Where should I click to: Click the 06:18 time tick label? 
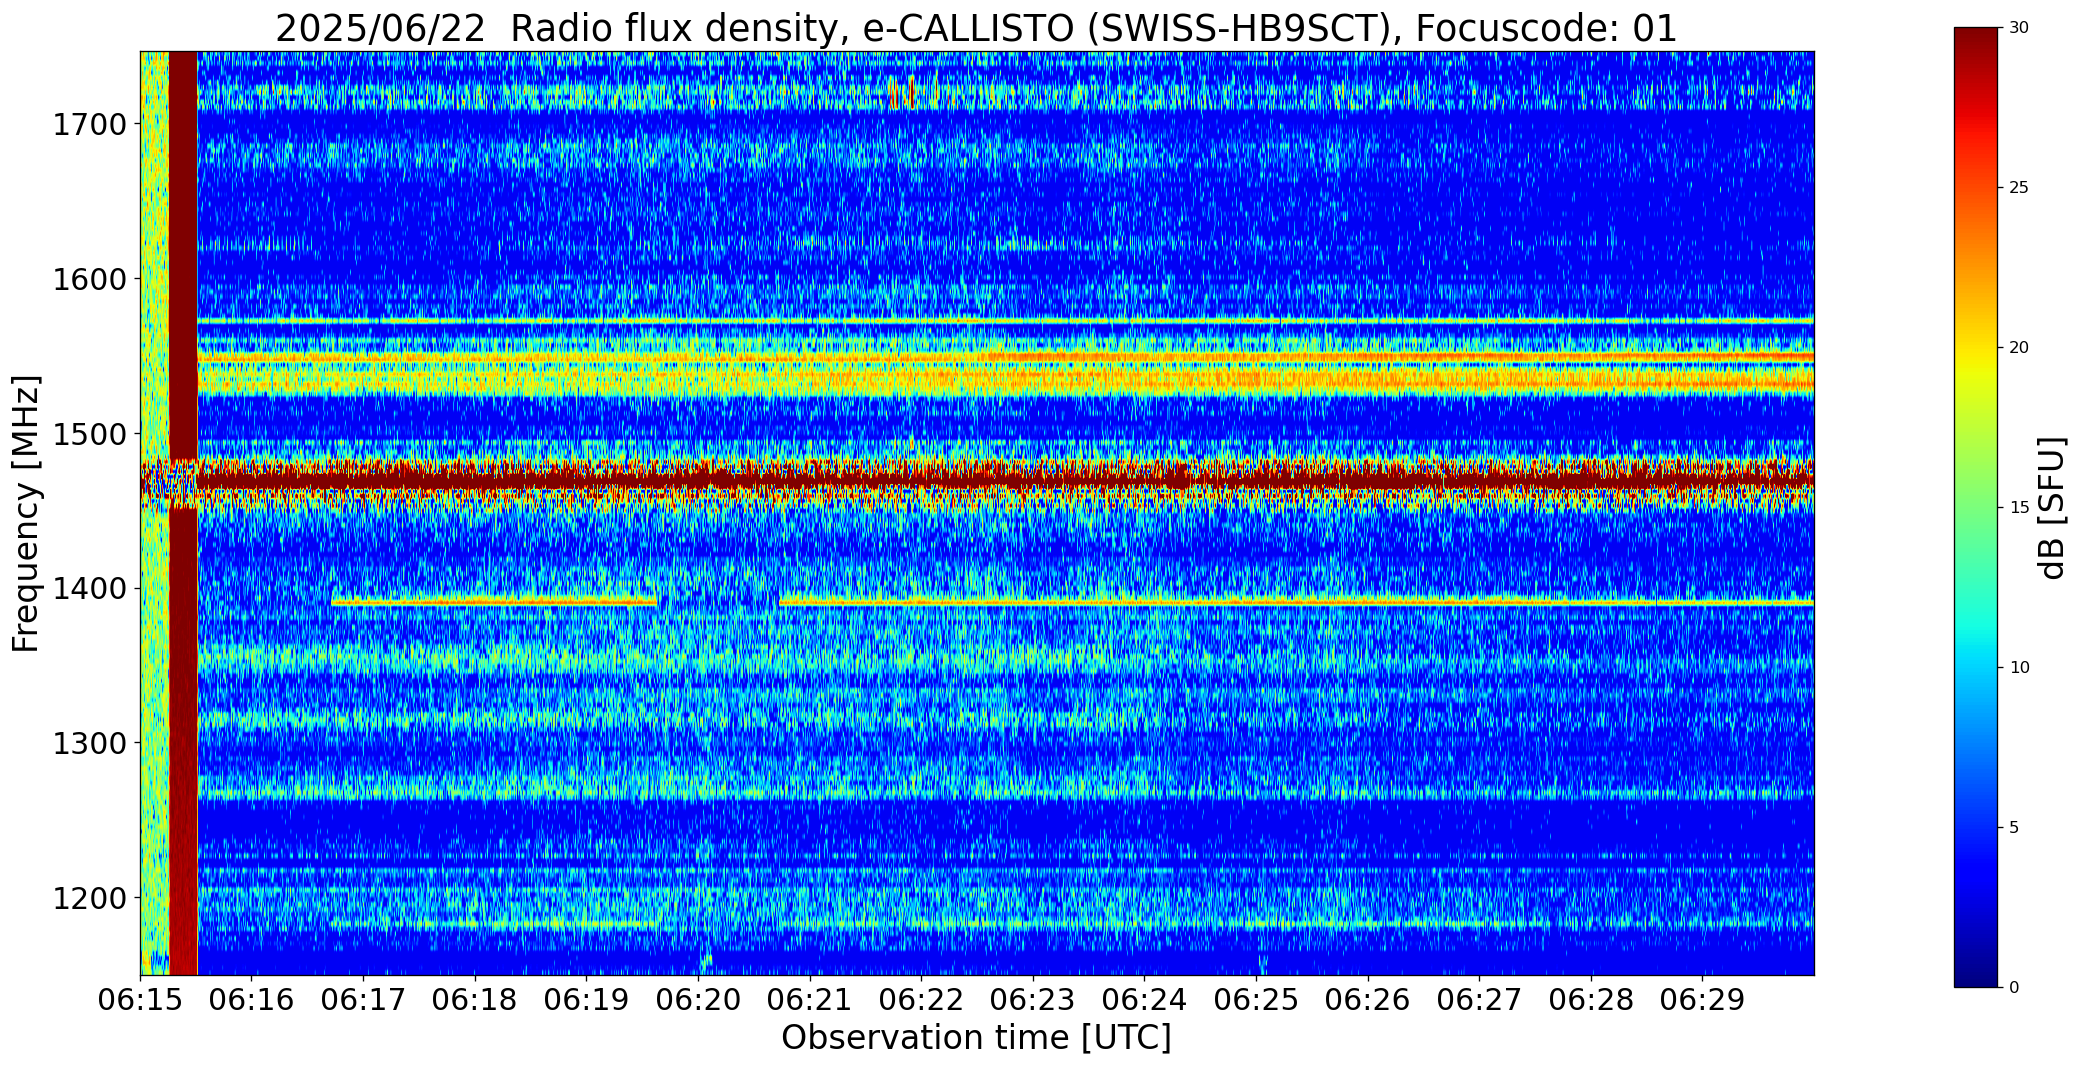[x=475, y=1000]
